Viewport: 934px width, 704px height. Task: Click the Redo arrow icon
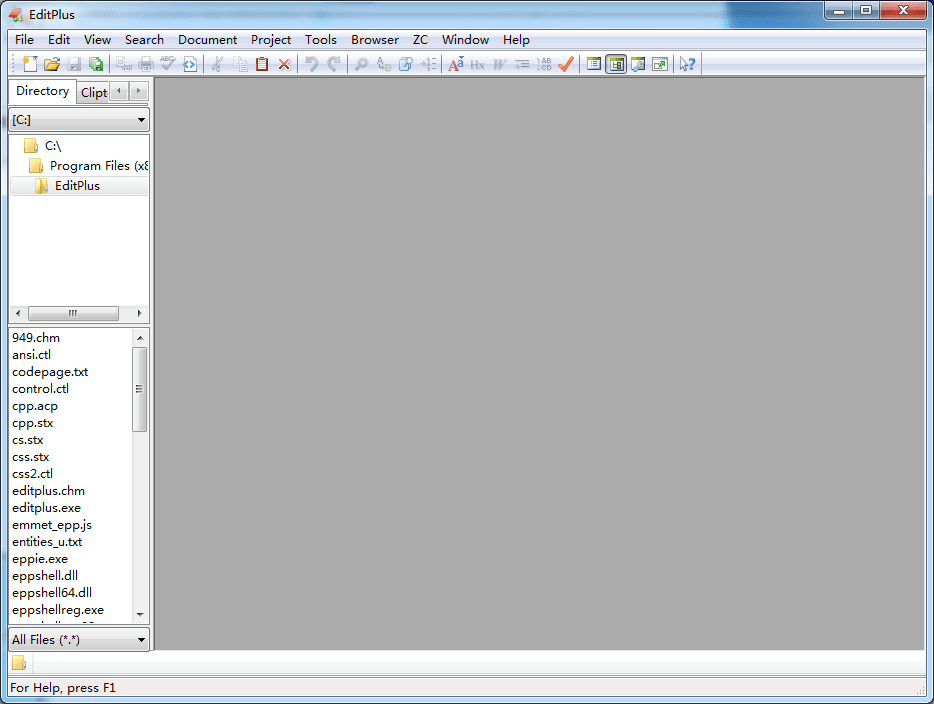point(334,64)
